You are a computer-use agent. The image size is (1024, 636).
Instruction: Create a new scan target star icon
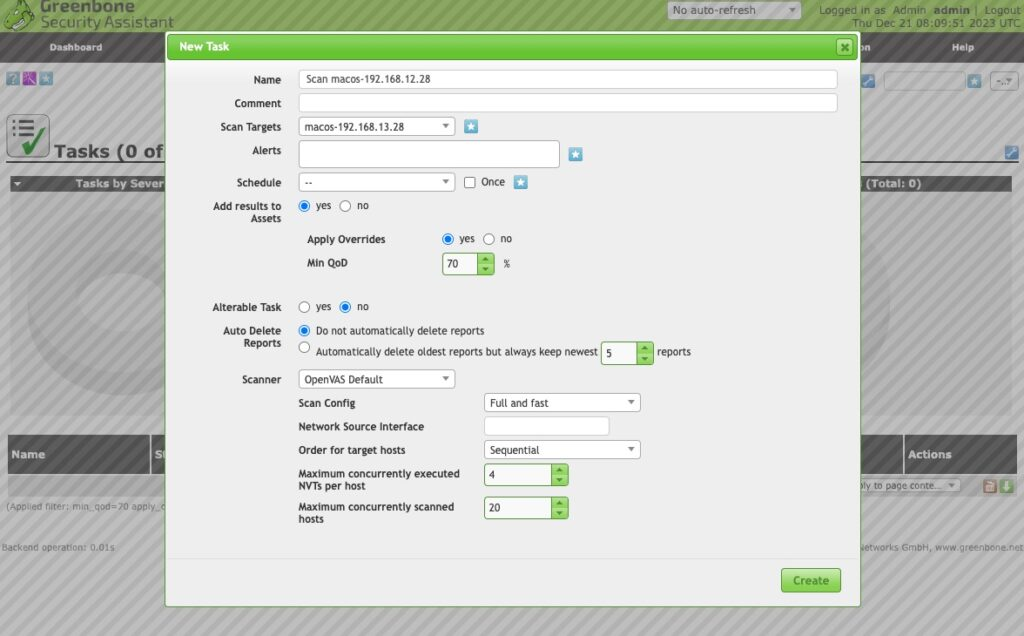[x=471, y=127]
